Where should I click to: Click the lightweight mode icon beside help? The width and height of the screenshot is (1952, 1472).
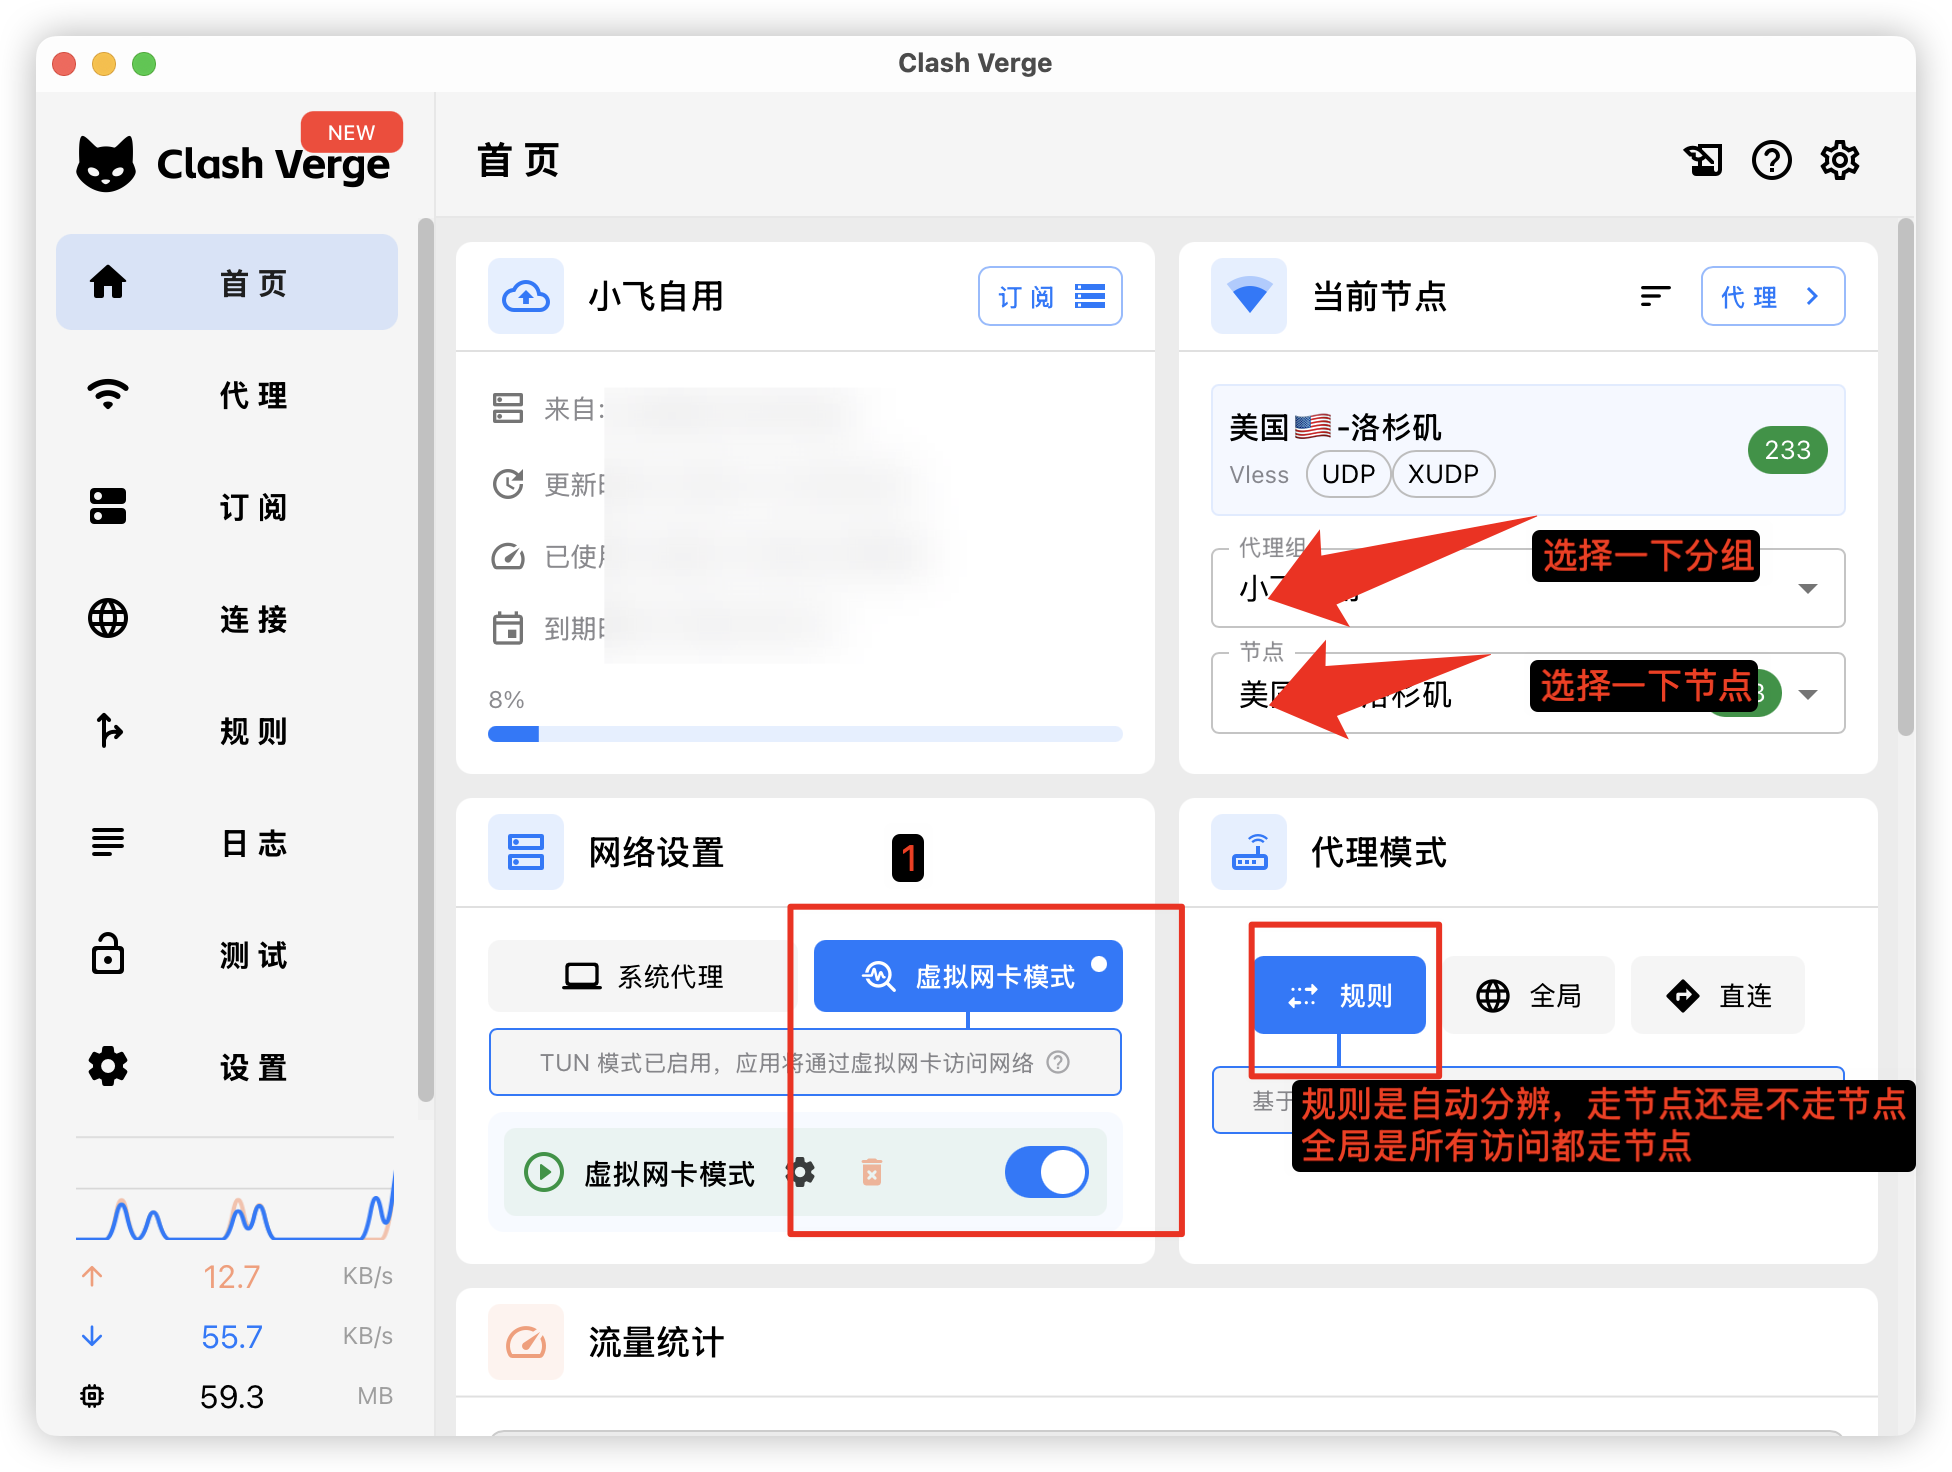pyautogui.click(x=1703, y=160)
